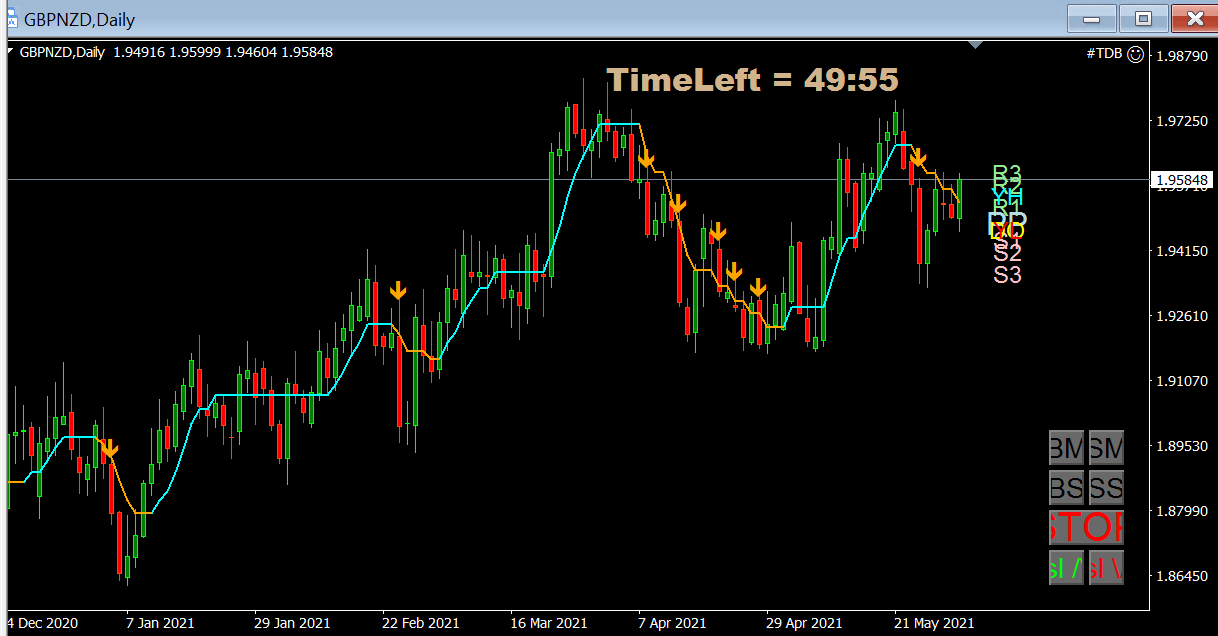
Task: Click the S3 pivot level label
Action: pos(1006,275)
